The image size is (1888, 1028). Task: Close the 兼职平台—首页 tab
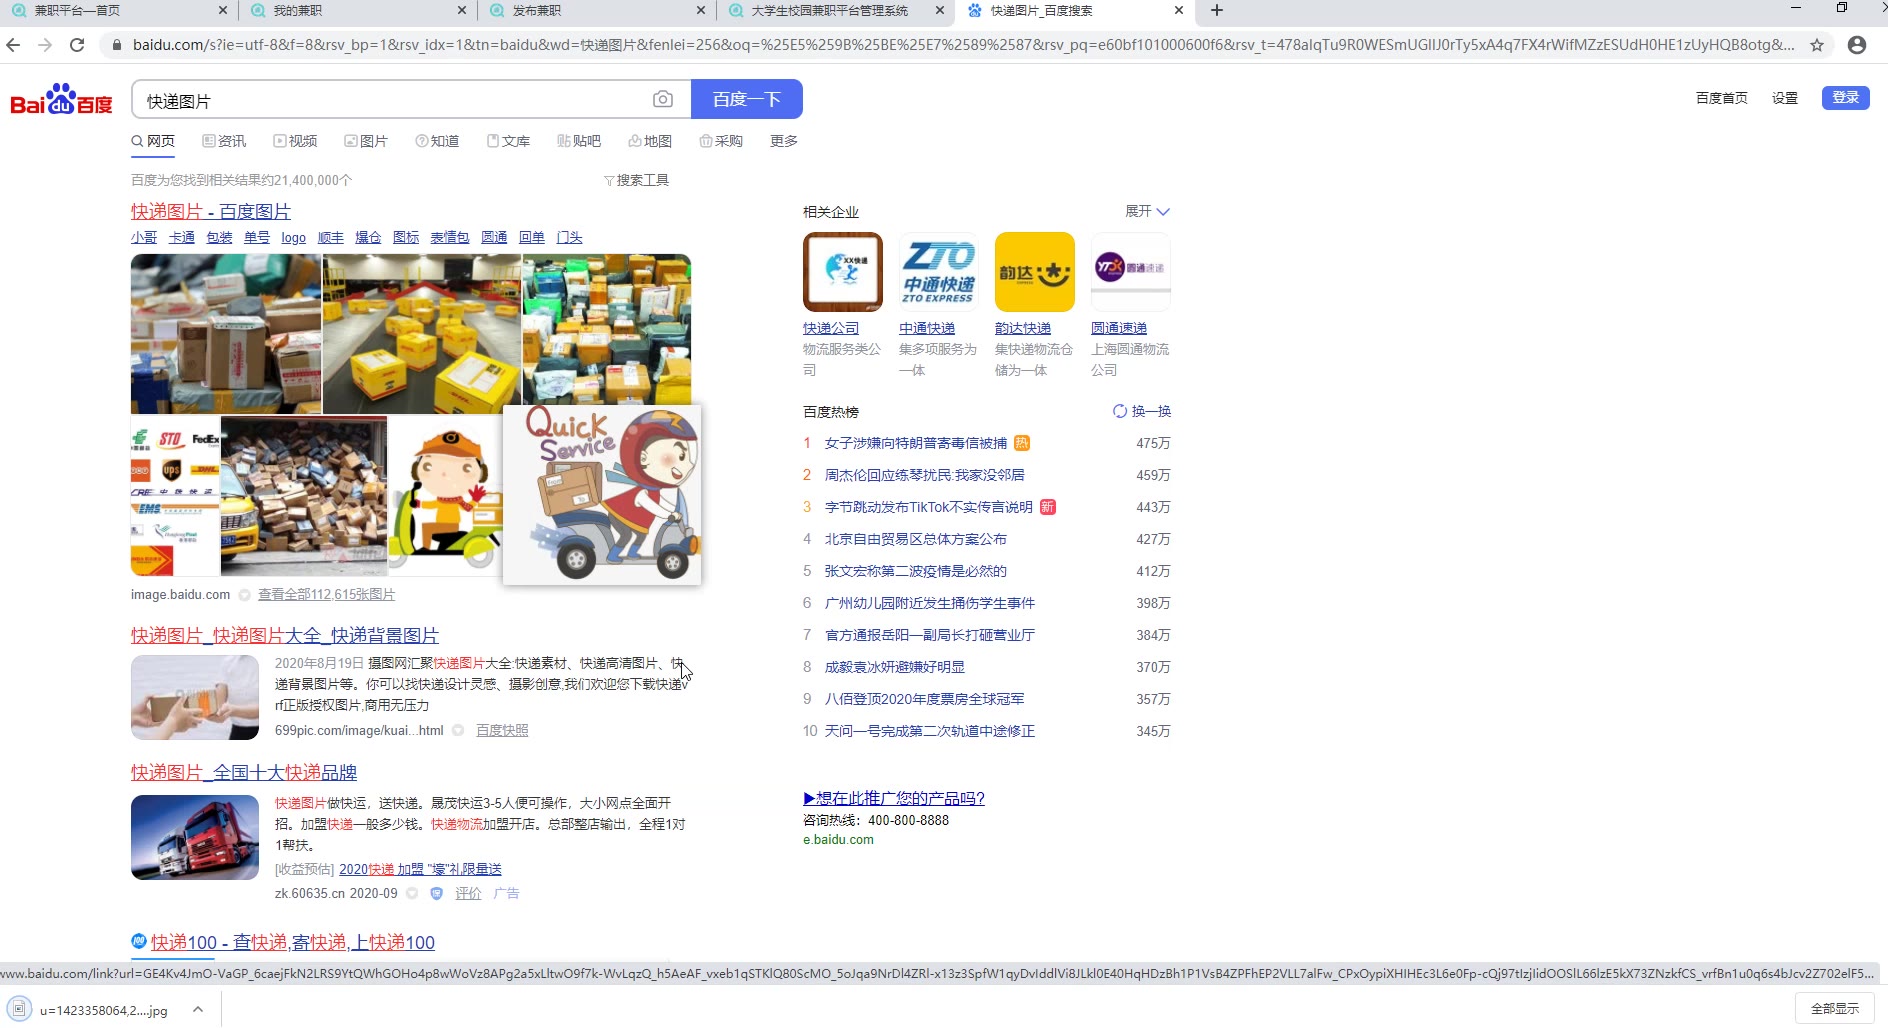tap(222, 10)
